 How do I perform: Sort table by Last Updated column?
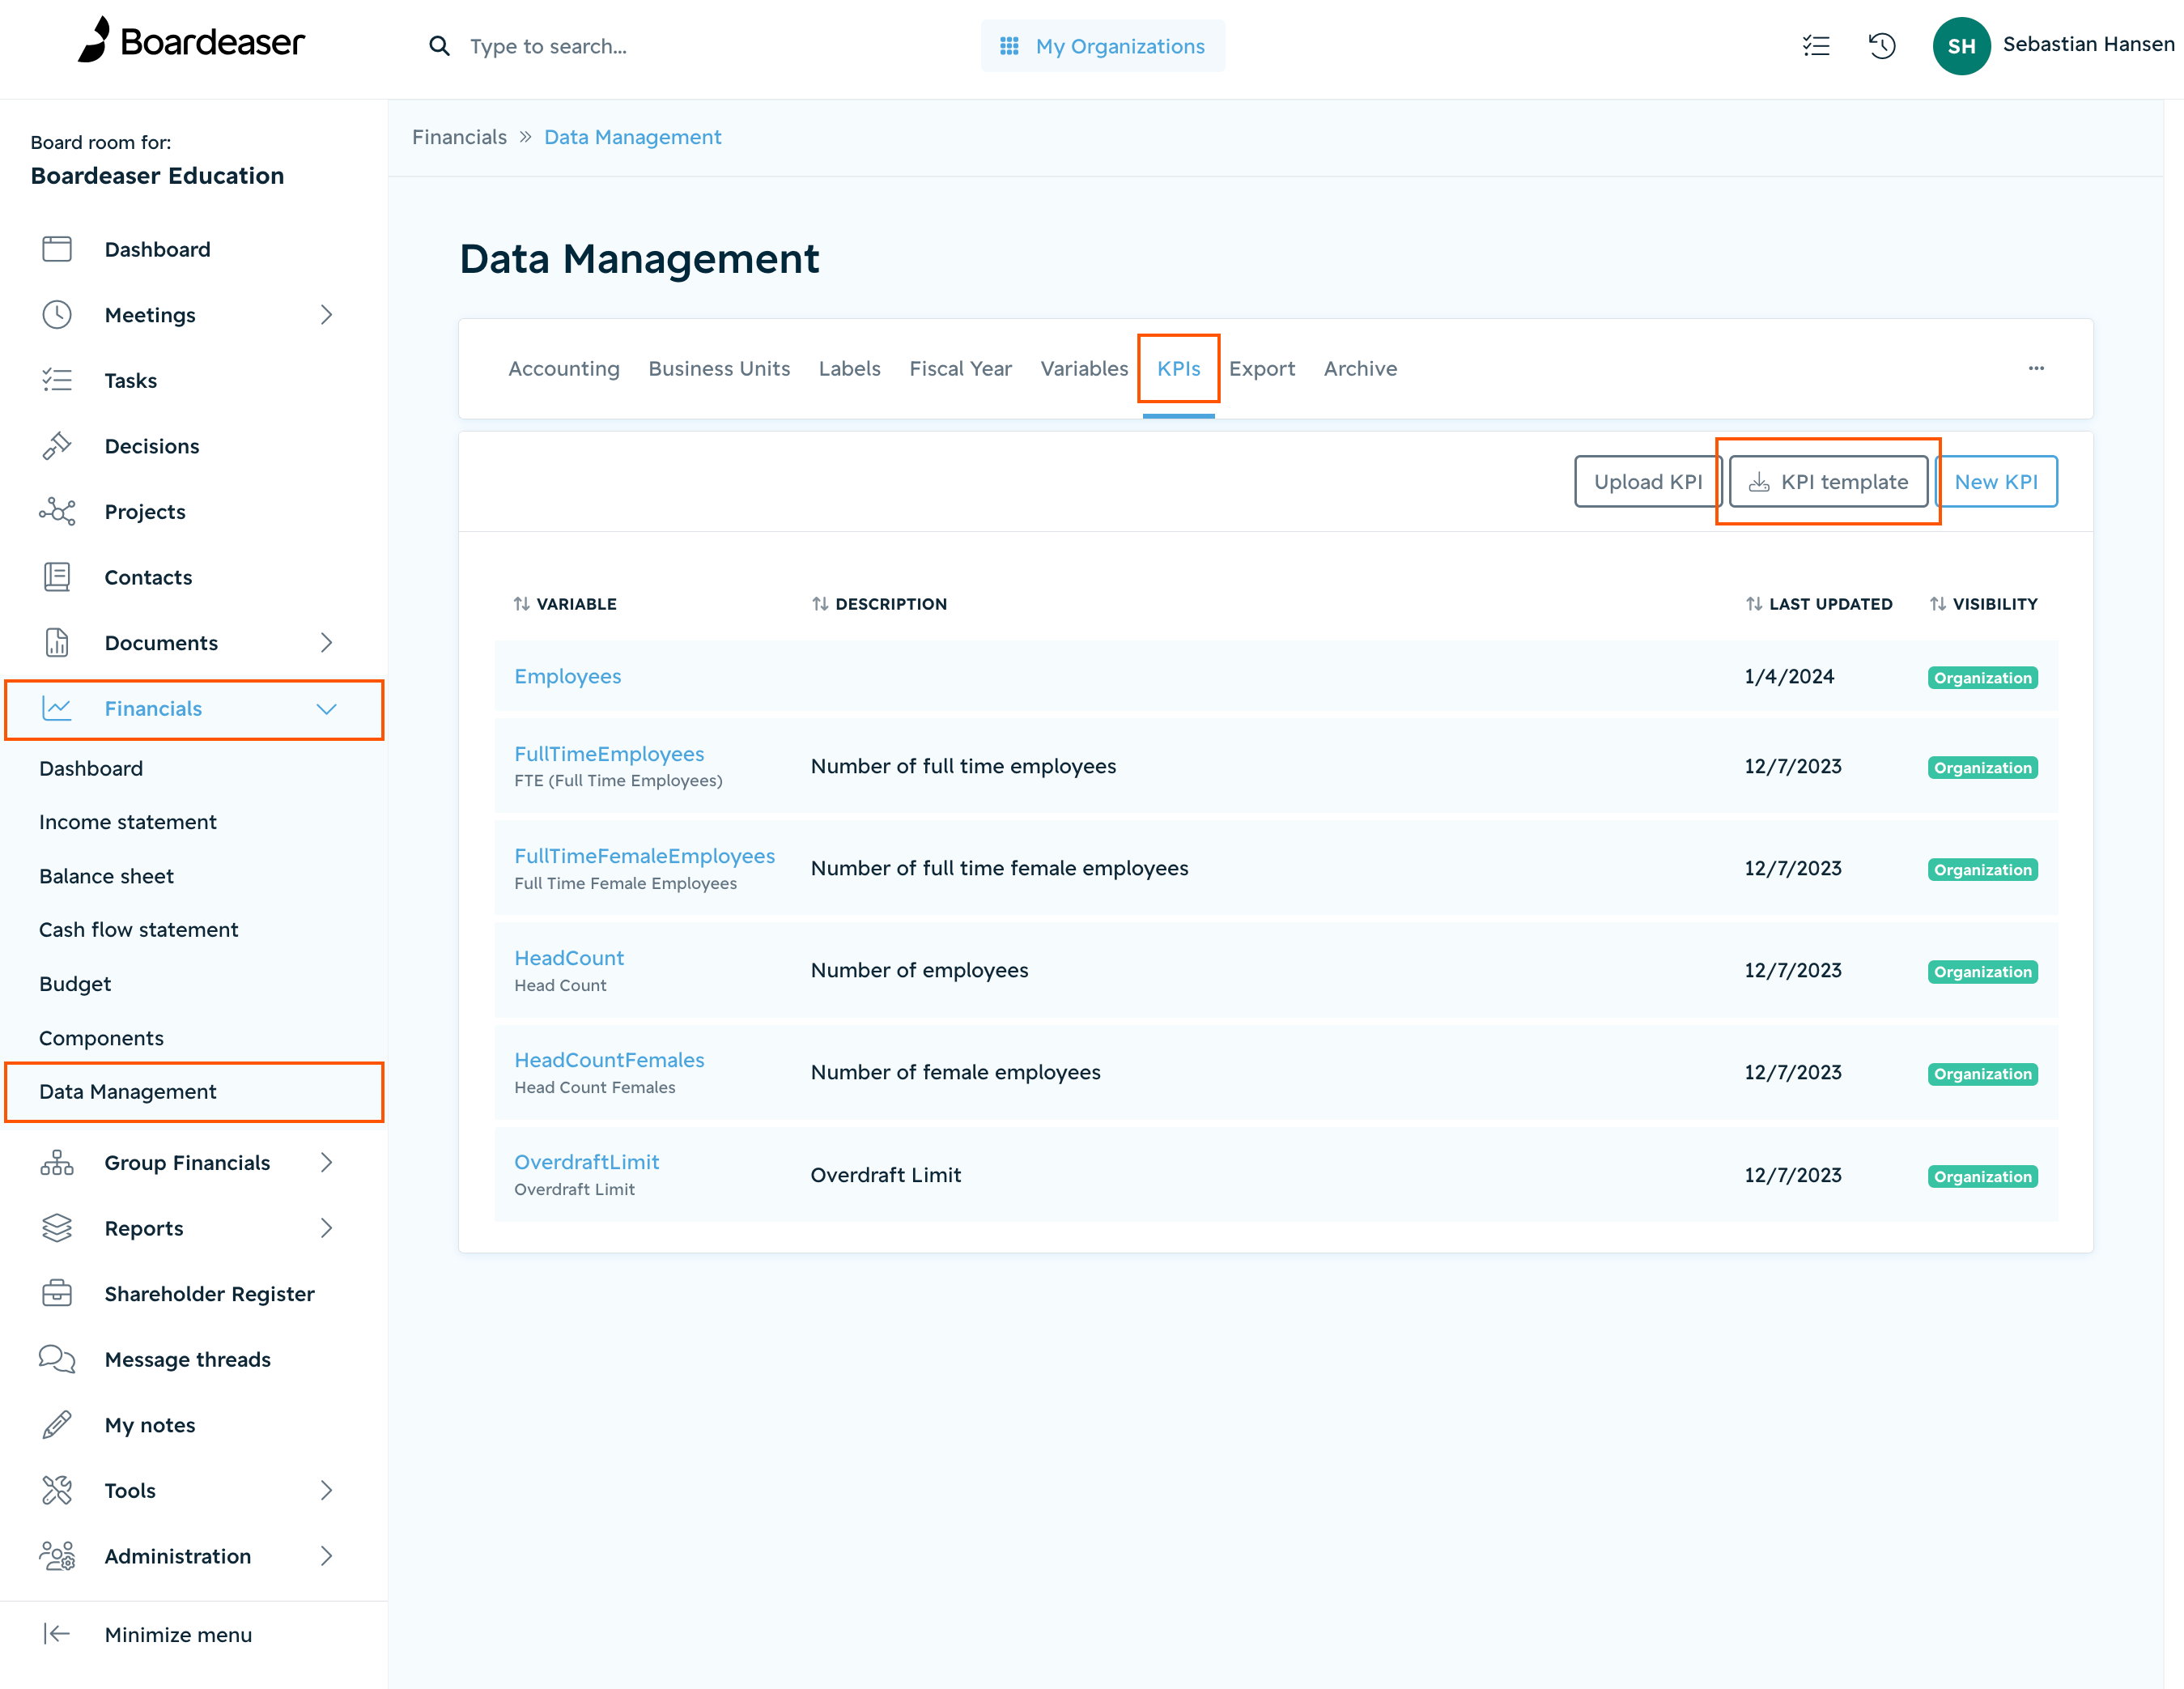tap(1818, 604)
